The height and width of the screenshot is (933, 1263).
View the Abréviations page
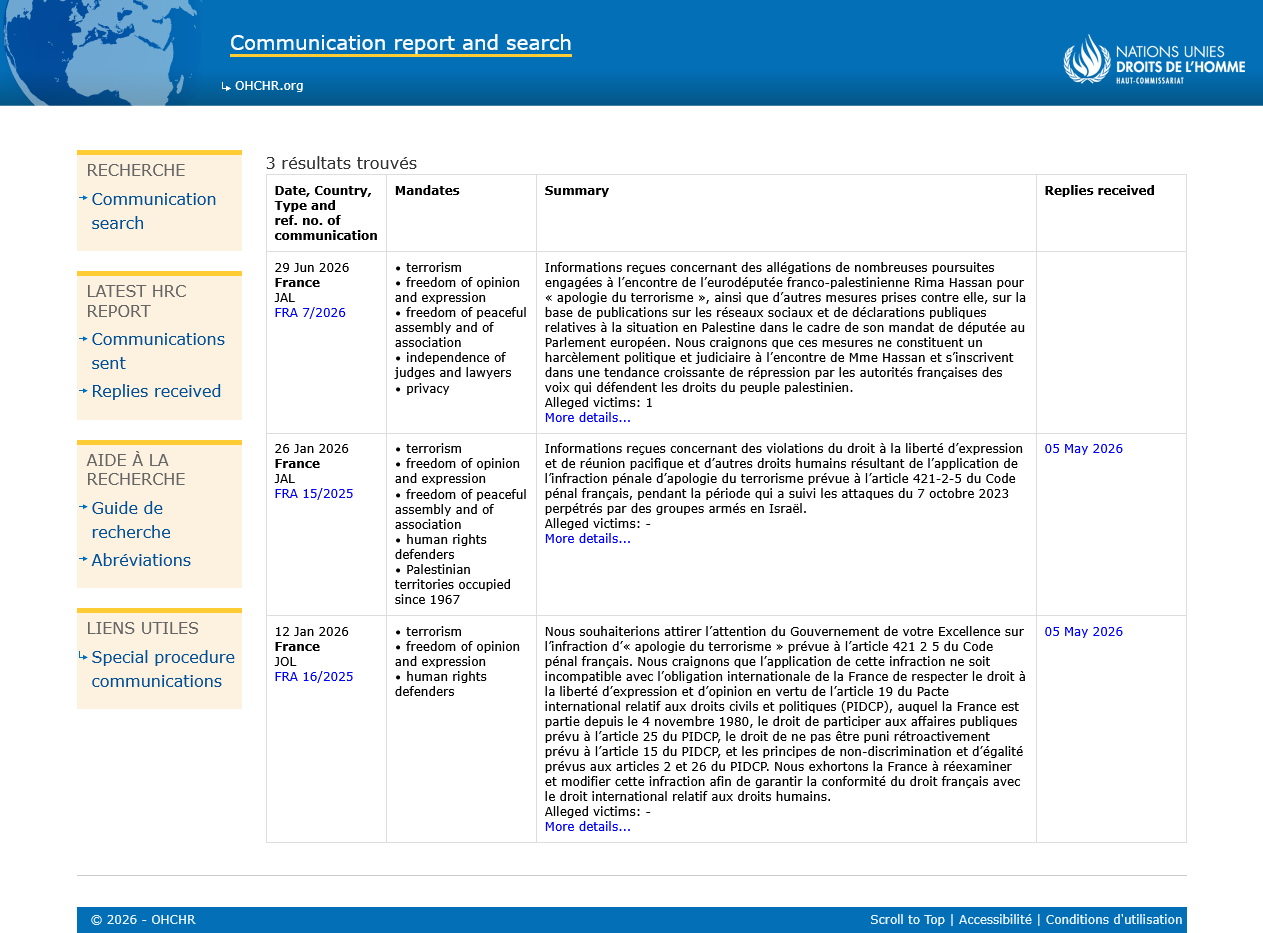pyautogui.click(x=141, y=560)
